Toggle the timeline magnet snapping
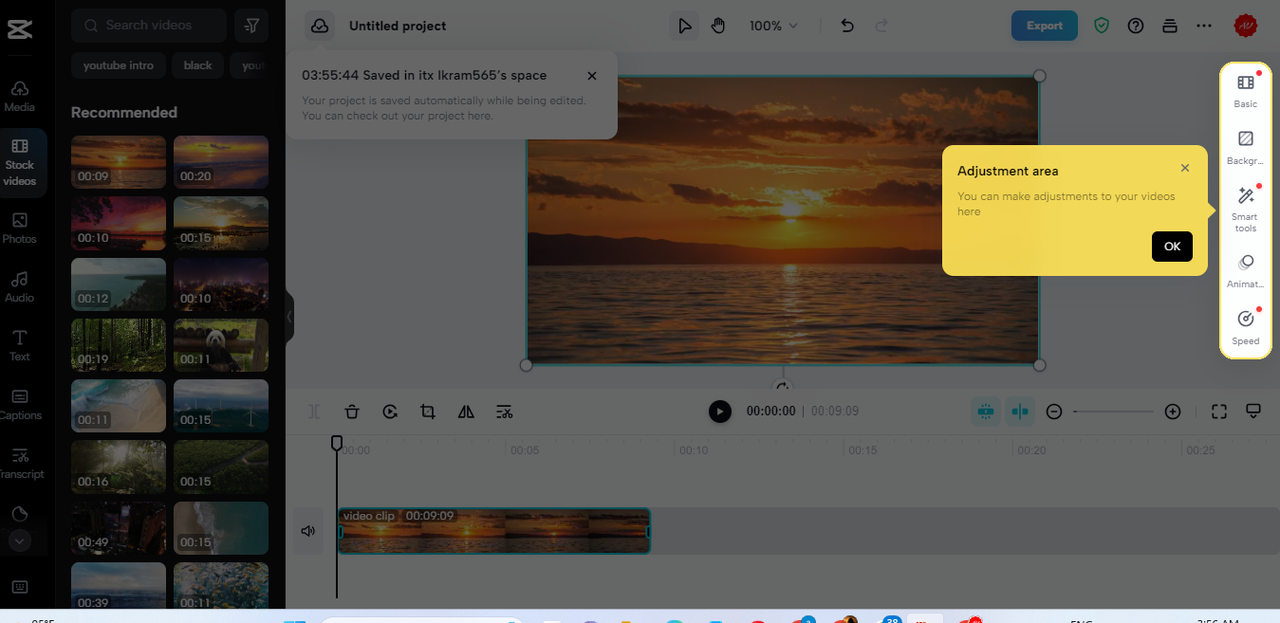This screenshot has width=1280, height=623. pos(986,411)
